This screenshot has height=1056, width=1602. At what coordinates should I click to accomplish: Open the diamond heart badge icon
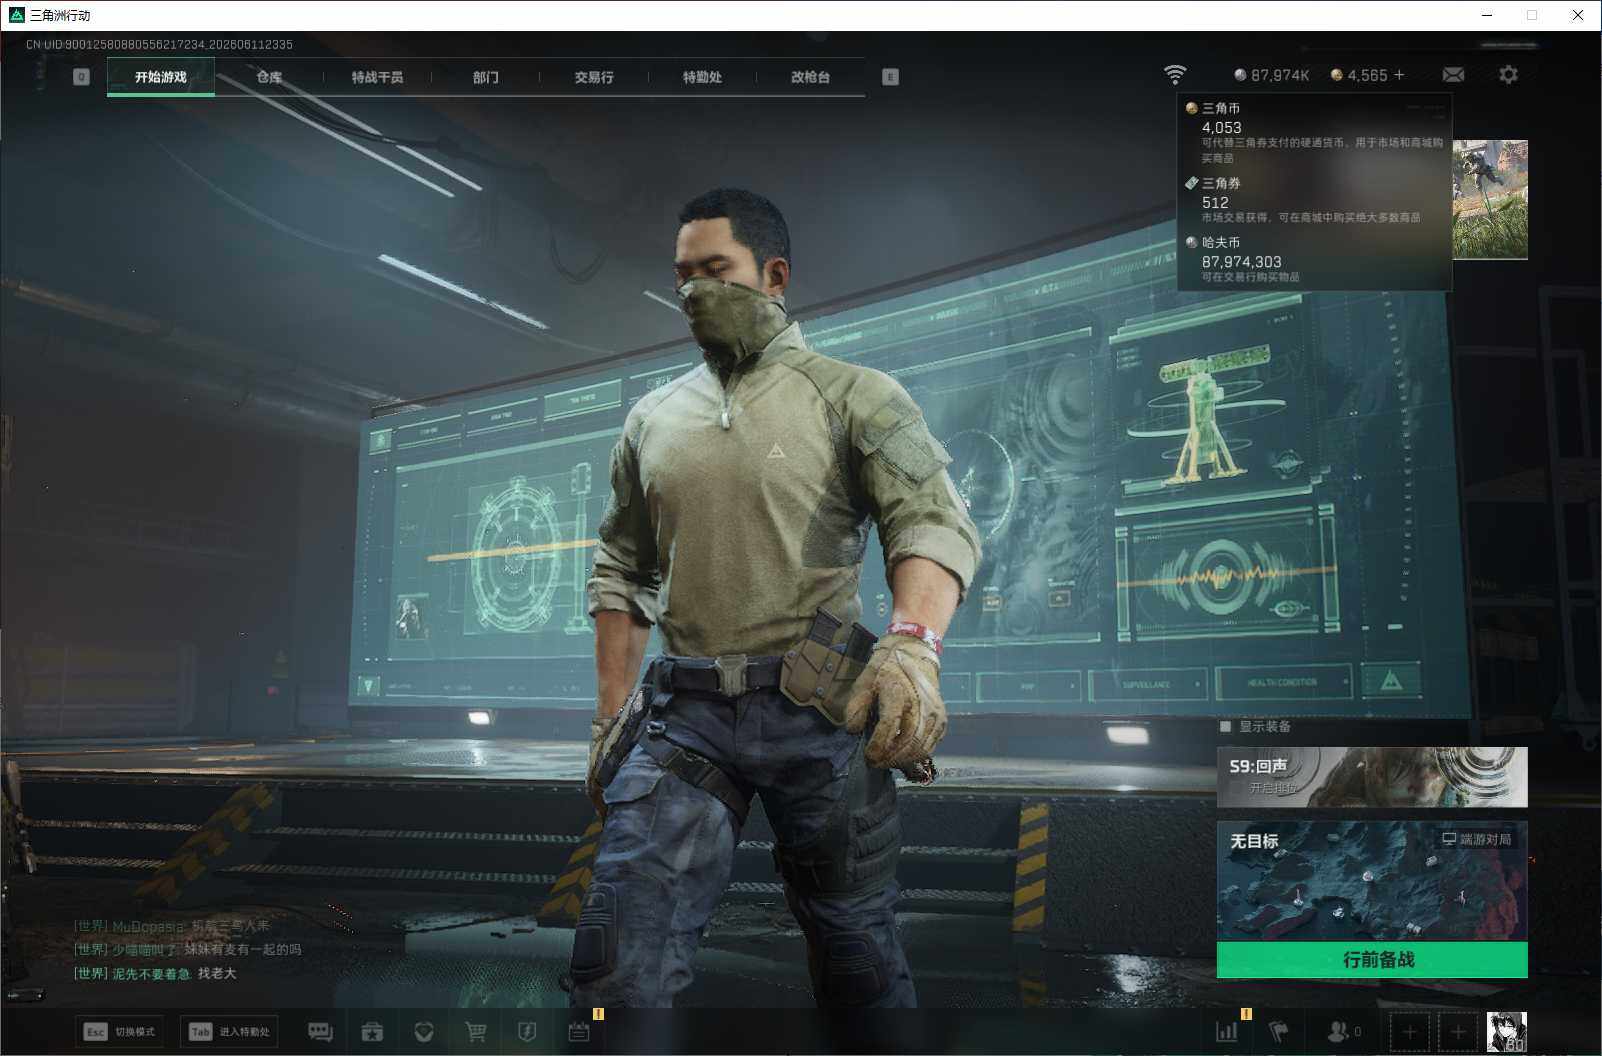(x=424, y=1032)
